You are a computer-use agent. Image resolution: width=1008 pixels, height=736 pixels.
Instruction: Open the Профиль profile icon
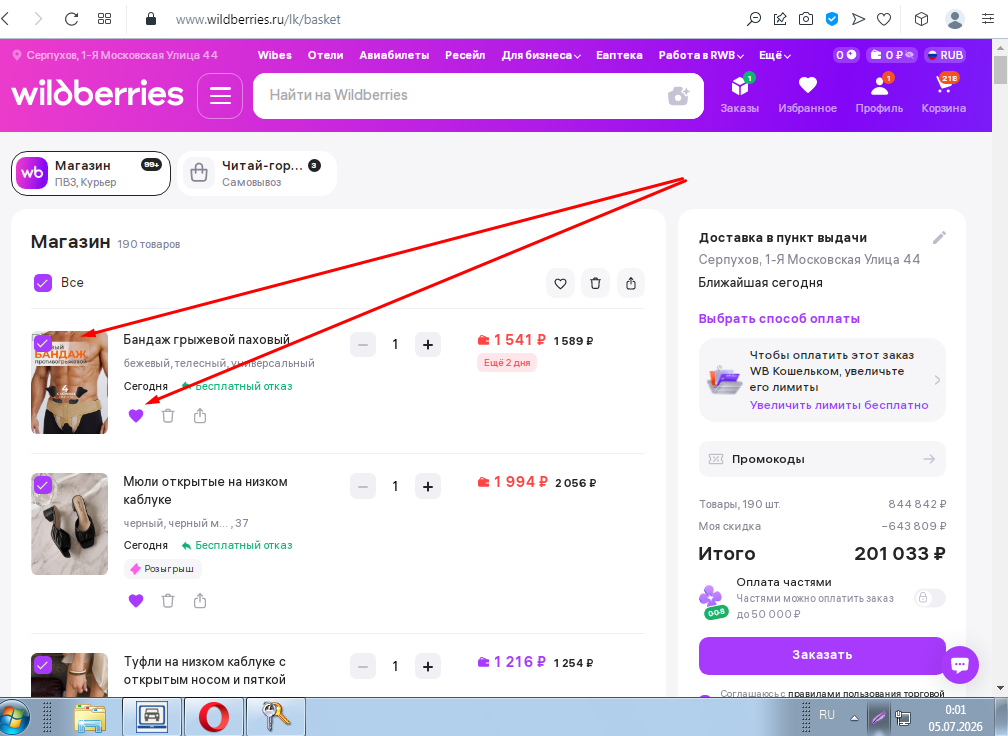tap(879, 94)
